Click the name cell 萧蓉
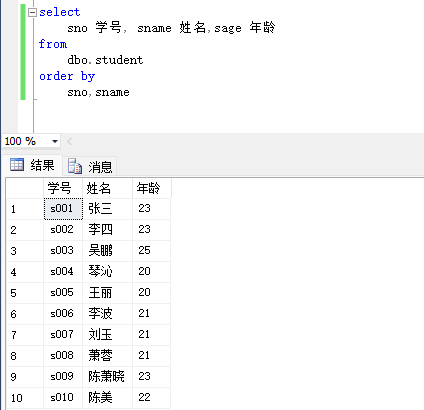424x410 pixels. (x=107, y=356)
